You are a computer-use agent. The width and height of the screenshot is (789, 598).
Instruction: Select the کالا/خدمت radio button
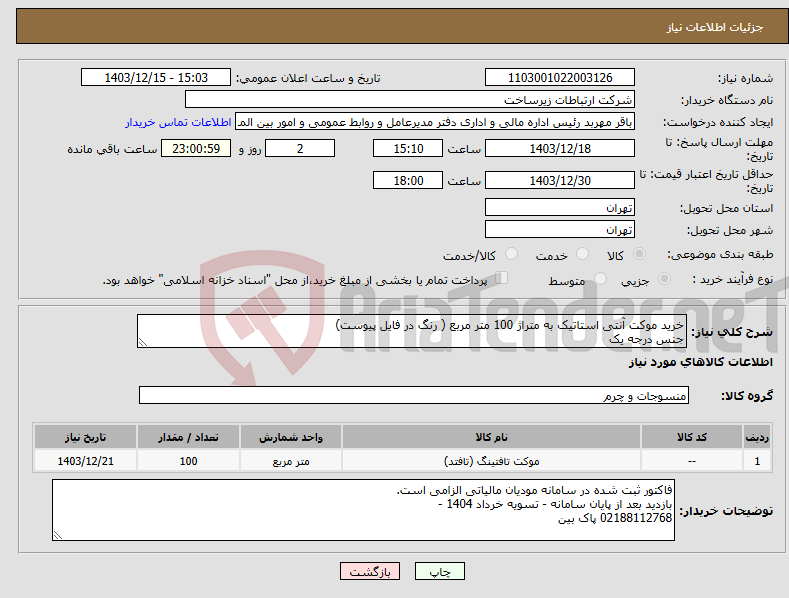(x=511, y=254)
